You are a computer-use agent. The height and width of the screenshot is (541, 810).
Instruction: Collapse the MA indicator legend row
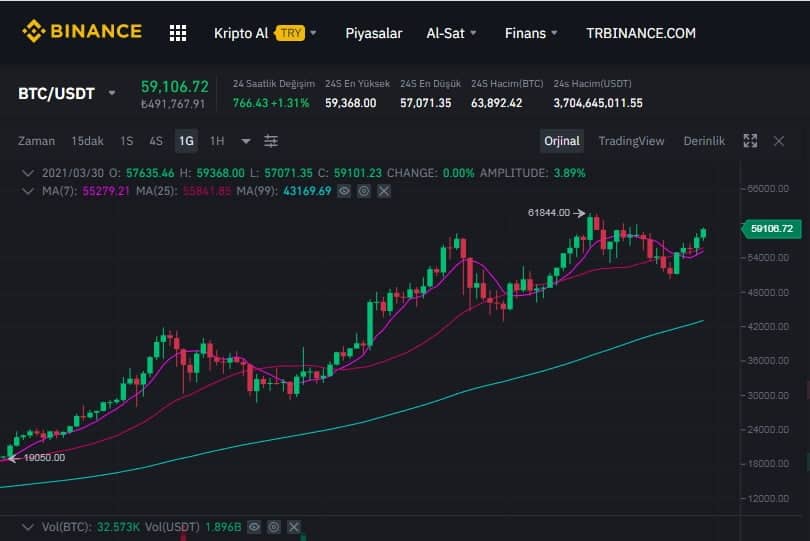(x=25, y=190)
